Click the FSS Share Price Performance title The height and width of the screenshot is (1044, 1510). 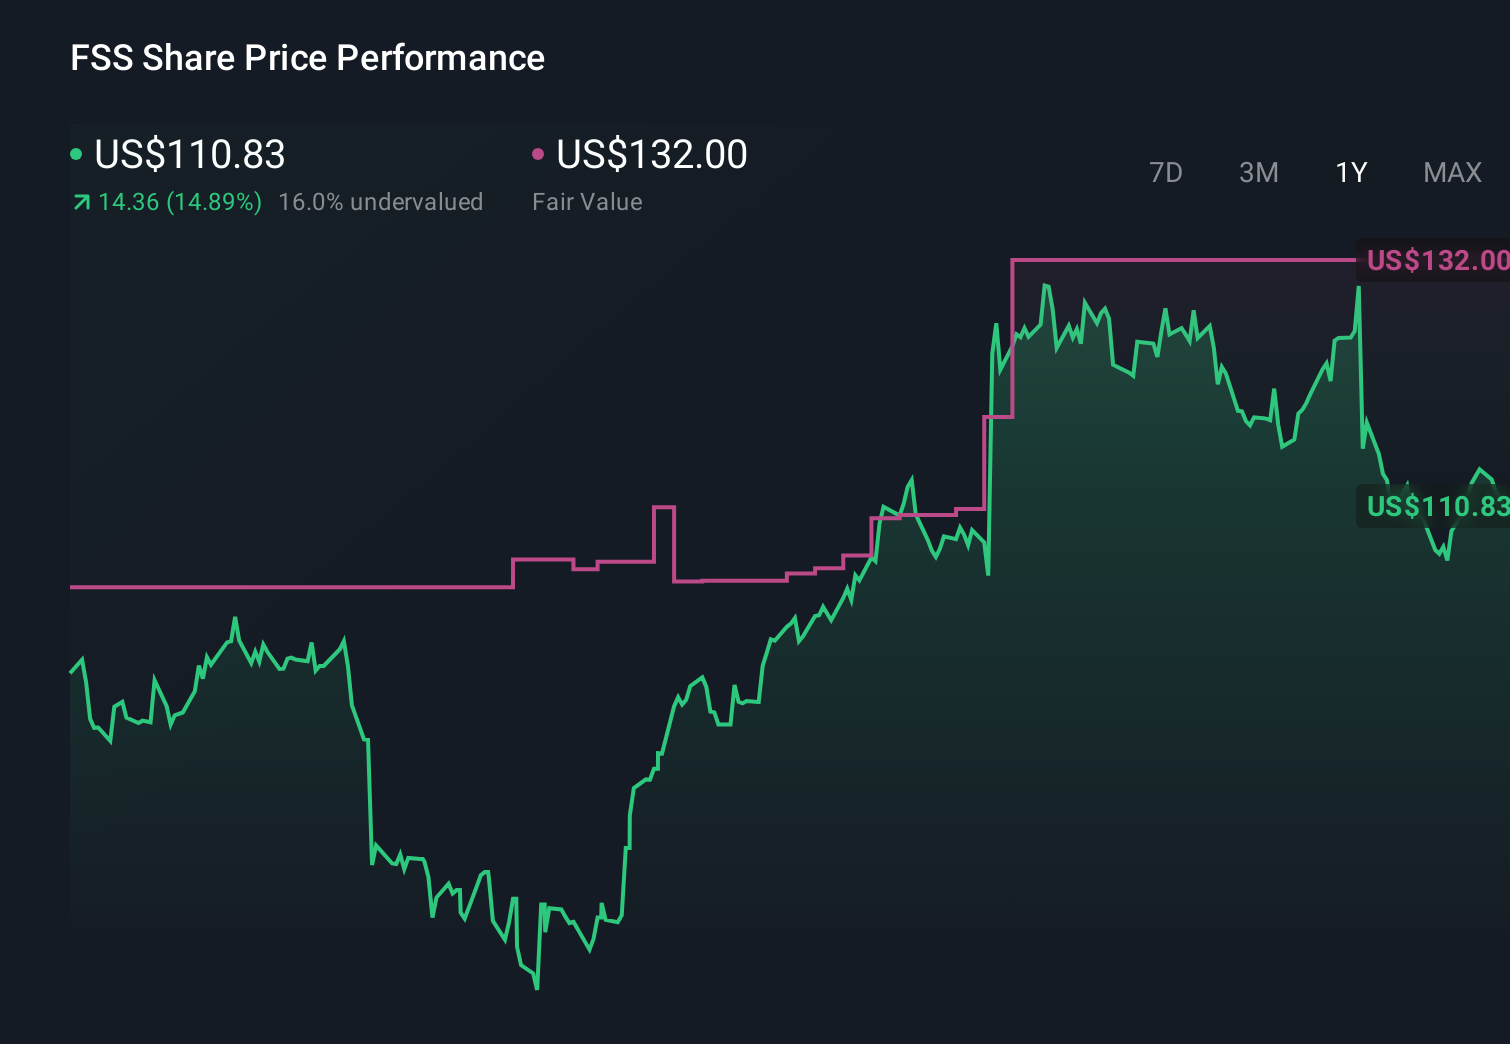(307, 58)
